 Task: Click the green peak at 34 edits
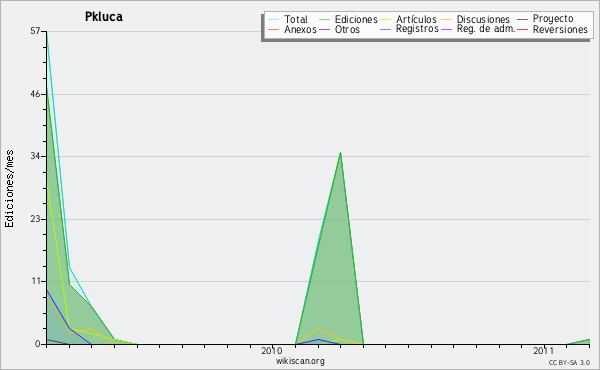tap(340, 153)
